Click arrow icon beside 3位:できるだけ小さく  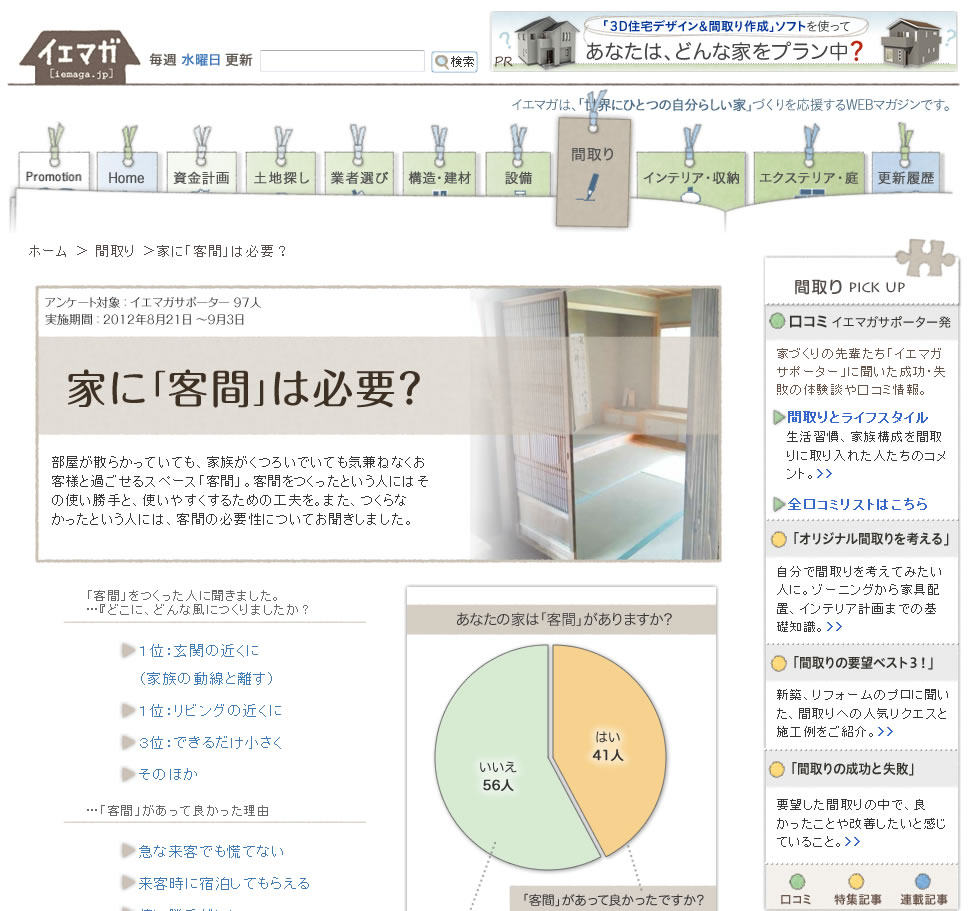coord(128,742)
